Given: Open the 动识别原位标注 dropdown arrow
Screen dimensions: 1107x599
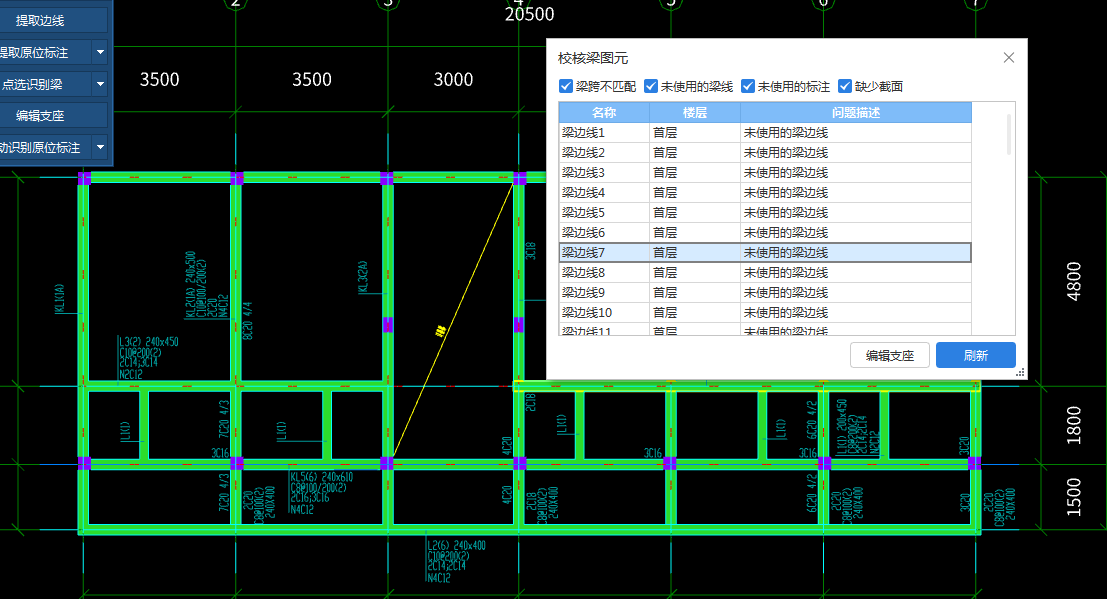Looking at the screenshot, I should 100,148.
